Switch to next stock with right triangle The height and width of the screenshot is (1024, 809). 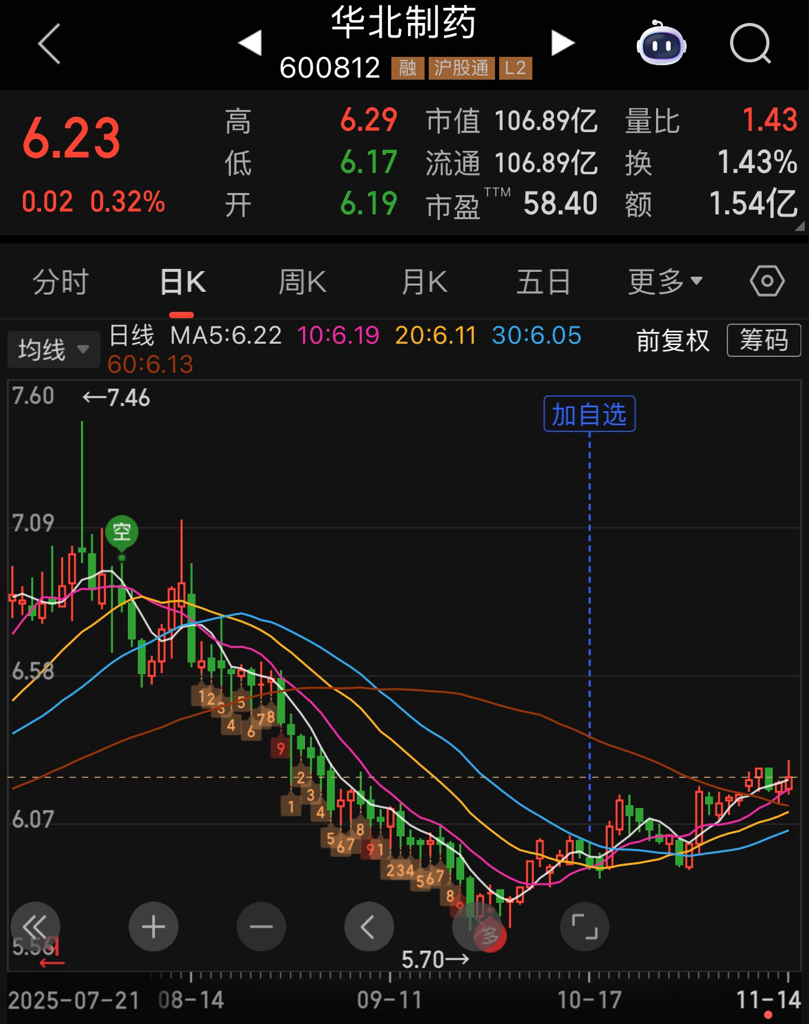(x=562, y=43)
